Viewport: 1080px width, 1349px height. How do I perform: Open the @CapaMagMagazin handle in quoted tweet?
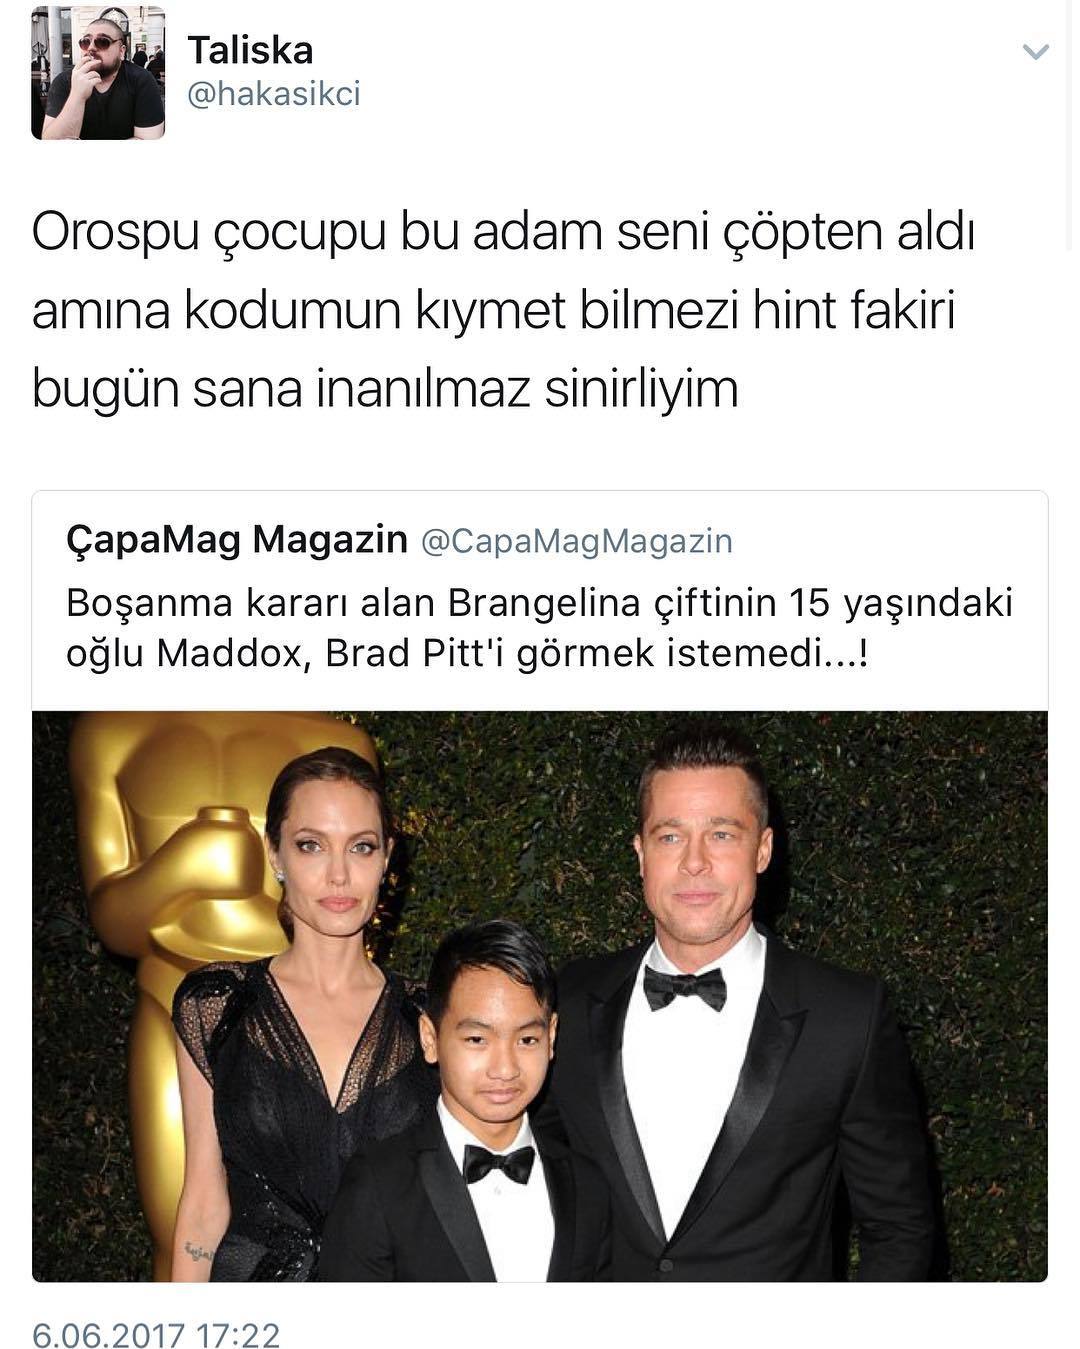point(577,541)
